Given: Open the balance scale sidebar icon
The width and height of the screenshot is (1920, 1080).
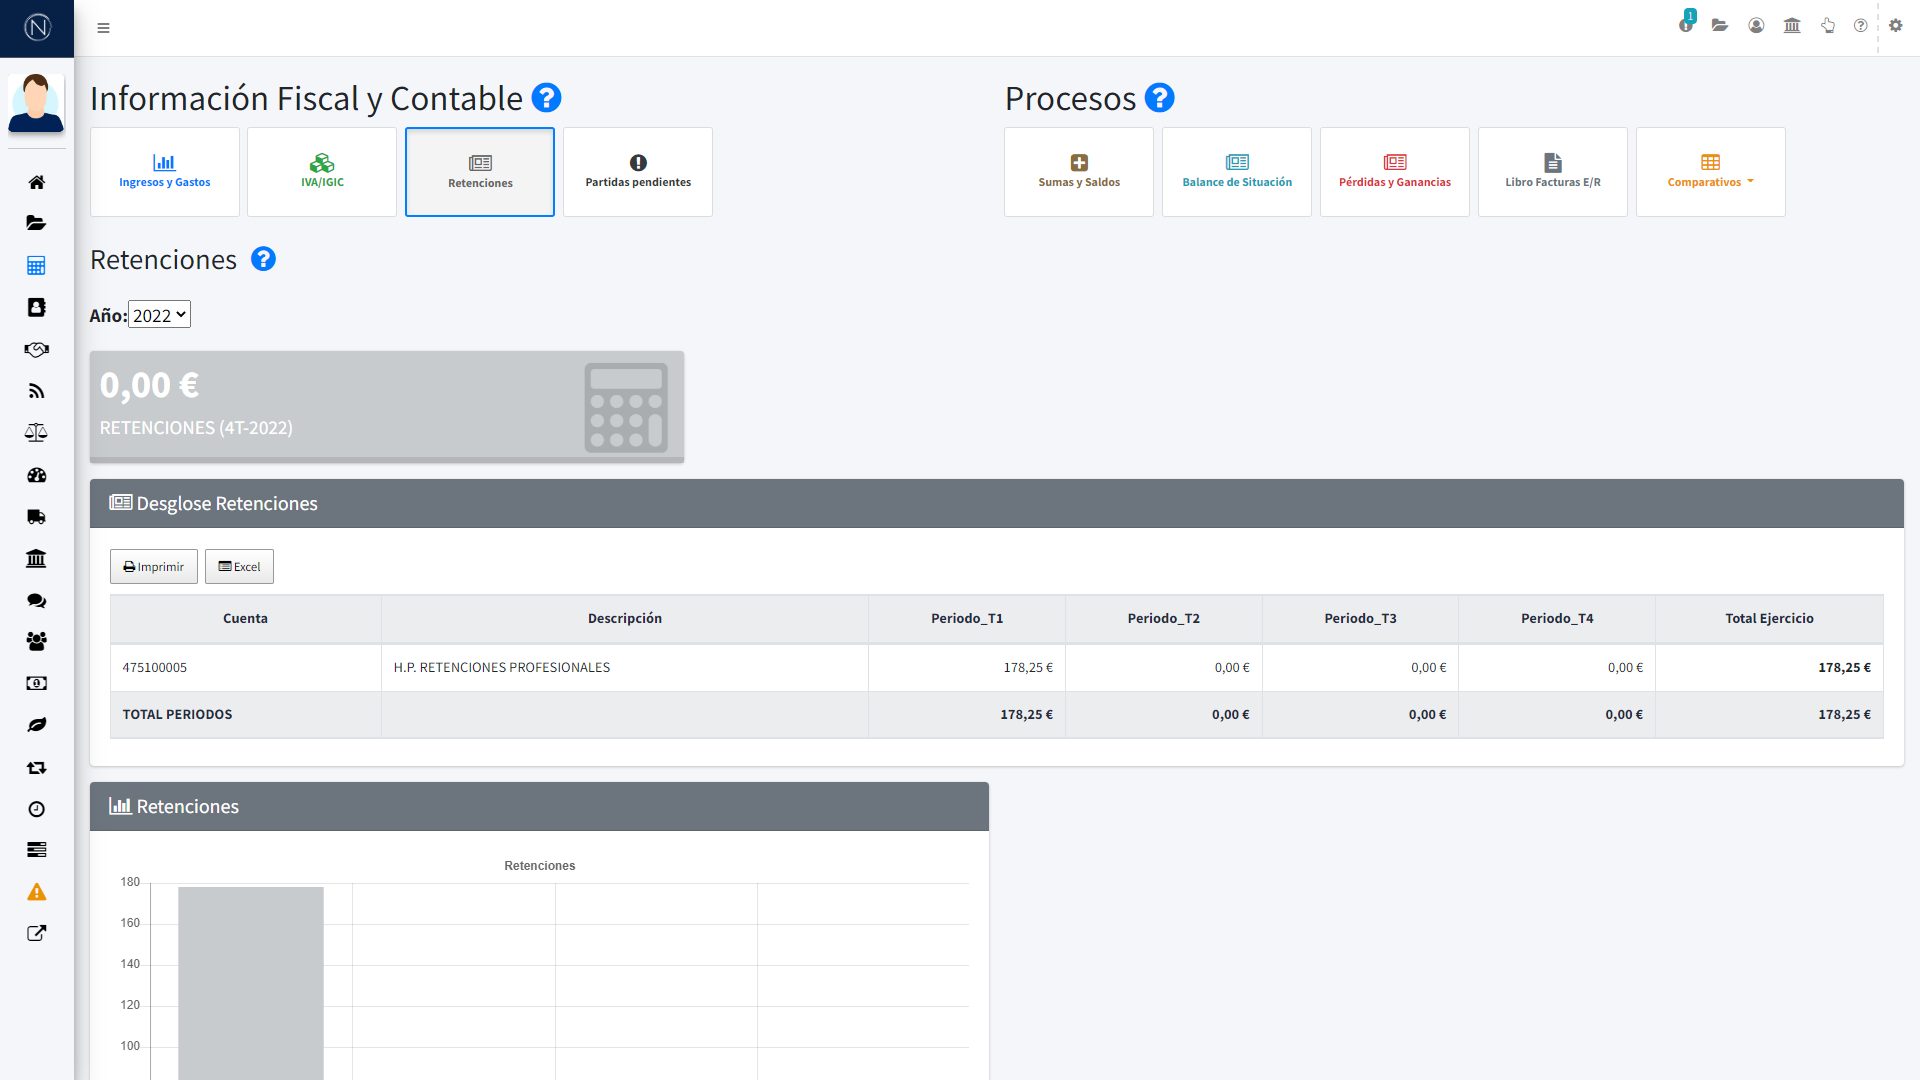Looking at the screenshot, I should [36, 433].
